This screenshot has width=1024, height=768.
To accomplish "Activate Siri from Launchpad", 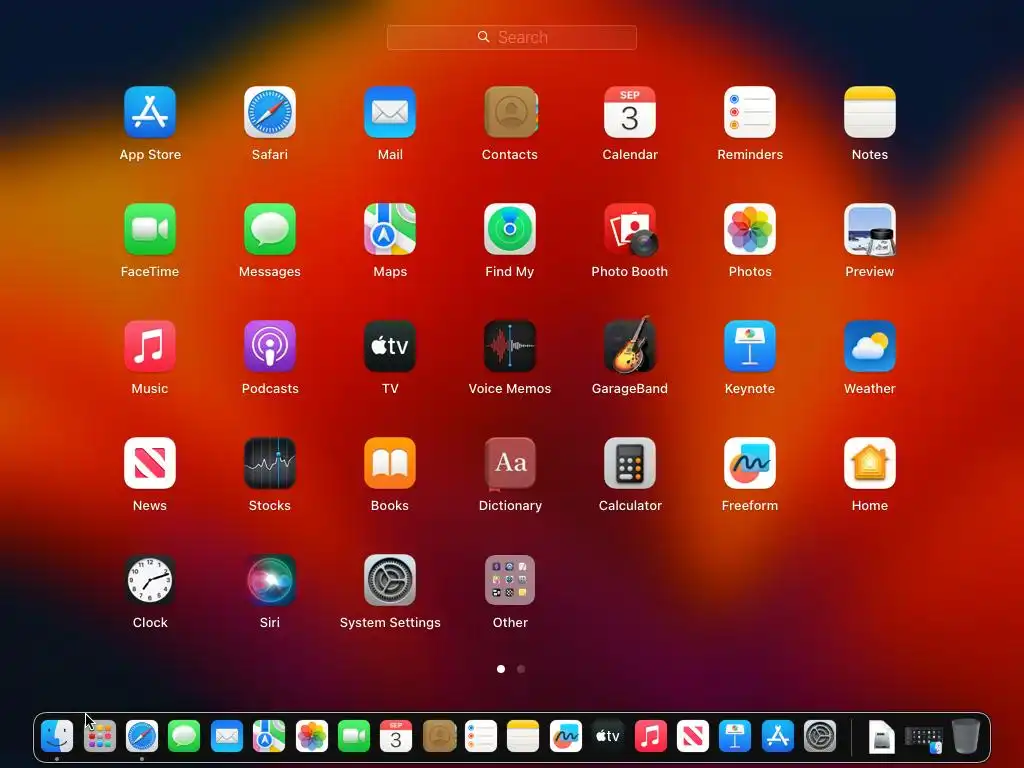I will (x=270, y=580).
